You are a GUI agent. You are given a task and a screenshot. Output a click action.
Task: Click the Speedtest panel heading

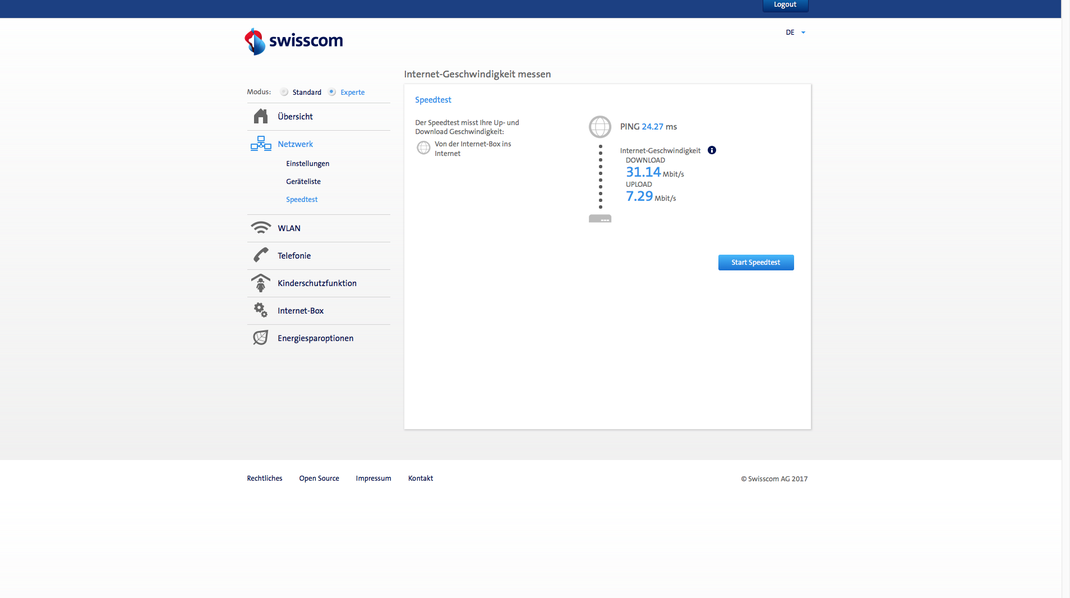pos(433,100)
